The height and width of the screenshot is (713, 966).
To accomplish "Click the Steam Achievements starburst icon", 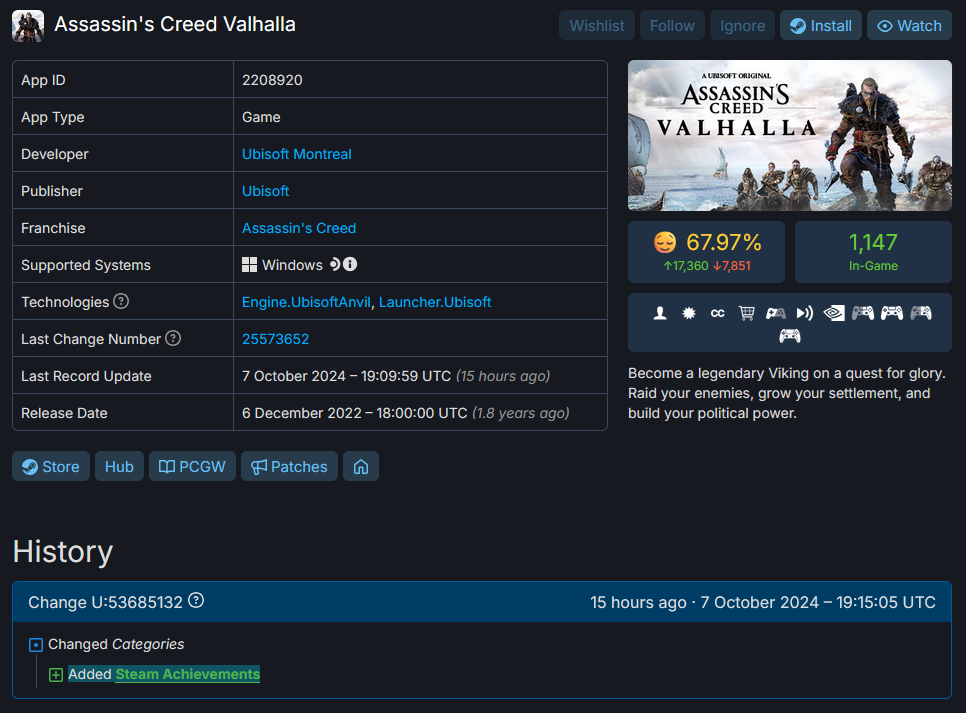I will [689, 313].
